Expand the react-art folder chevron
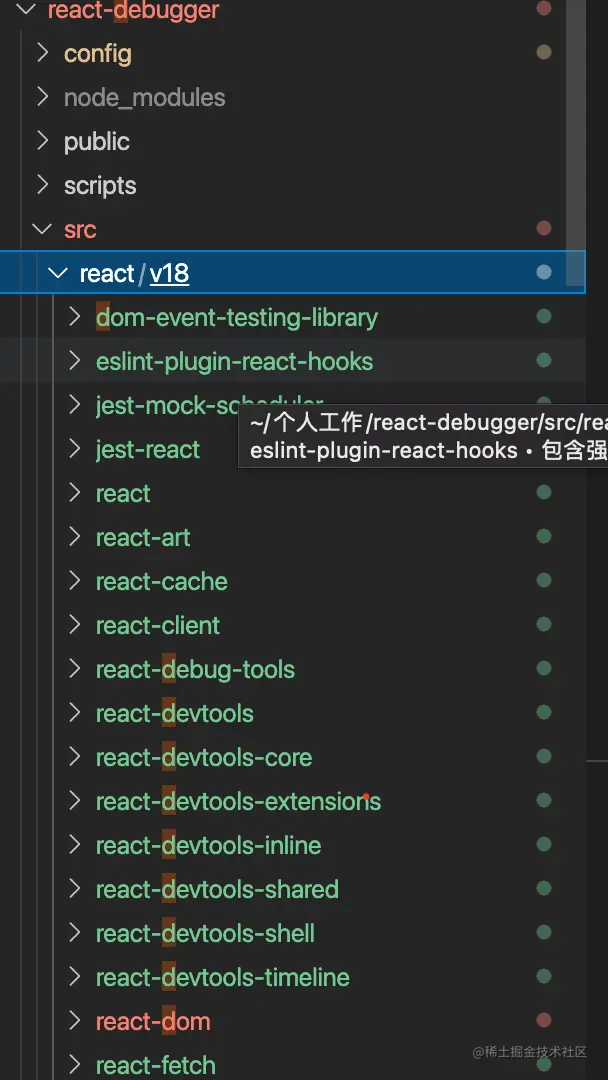The height and width of the screenshot is (1080, 608). [x=74, y=537]
